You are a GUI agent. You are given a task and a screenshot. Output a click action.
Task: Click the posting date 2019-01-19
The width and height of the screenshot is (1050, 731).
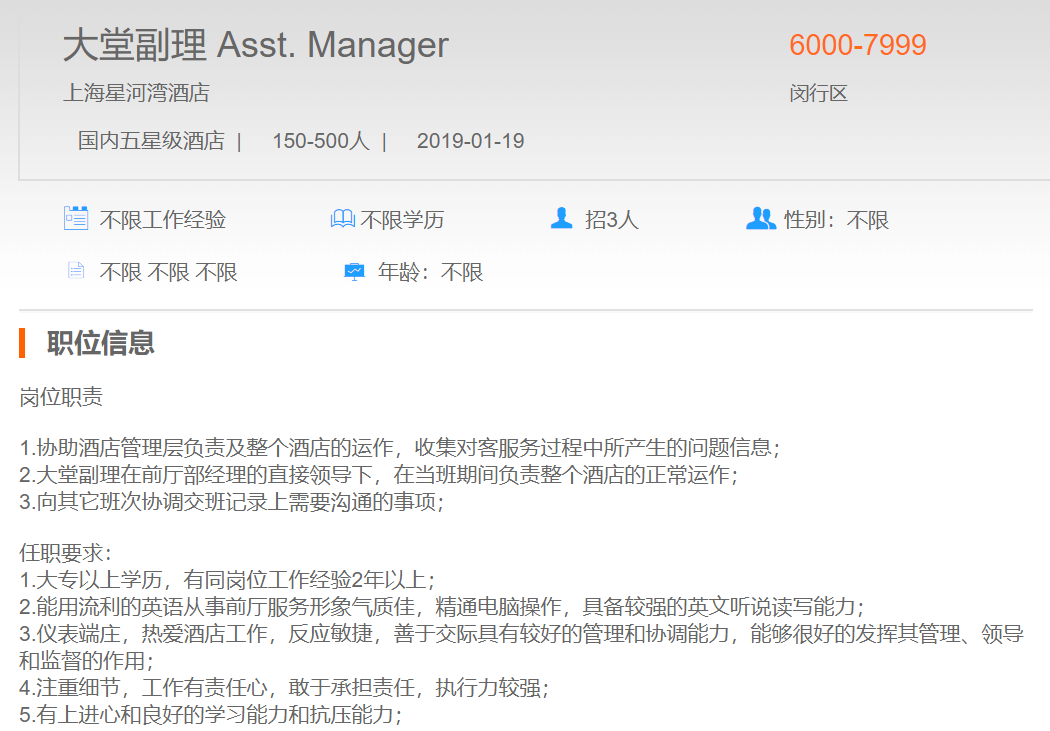coord(470,141)
